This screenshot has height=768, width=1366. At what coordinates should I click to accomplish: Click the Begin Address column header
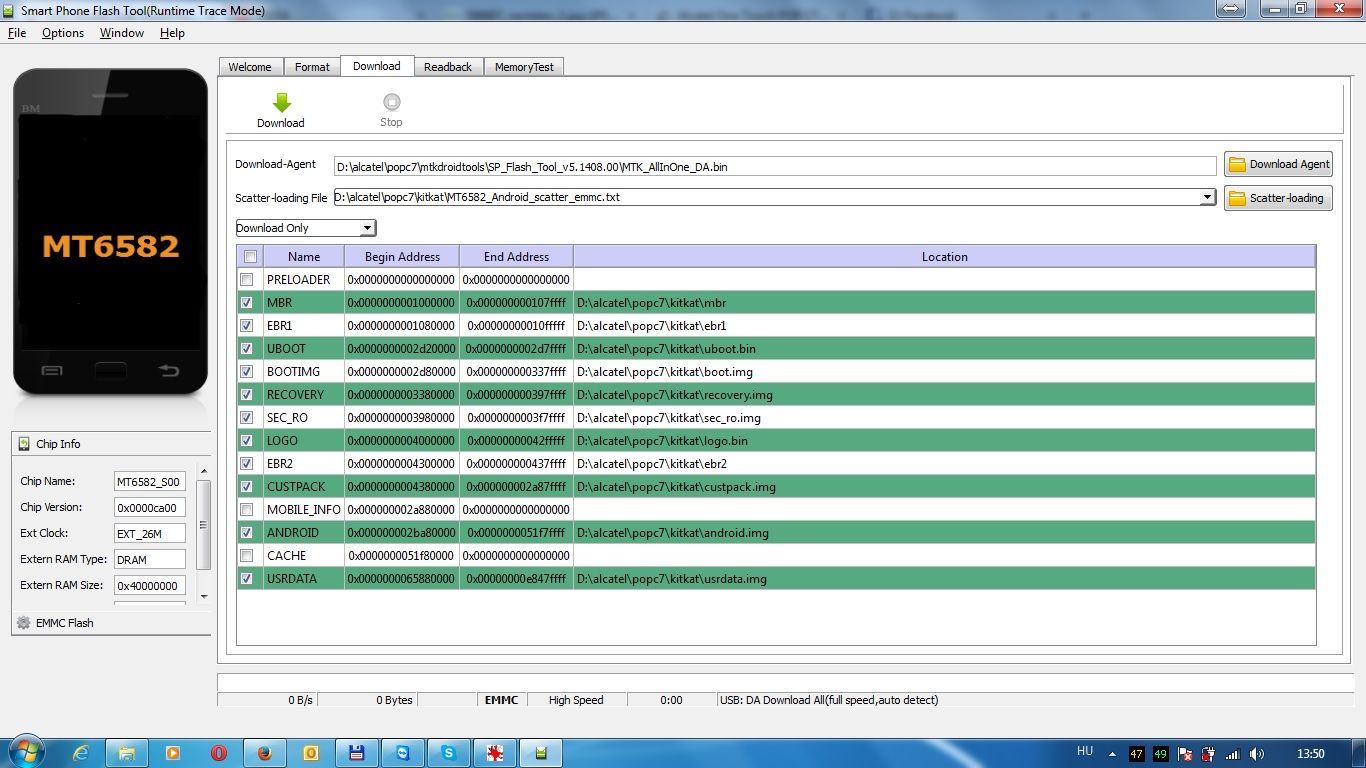402,257
